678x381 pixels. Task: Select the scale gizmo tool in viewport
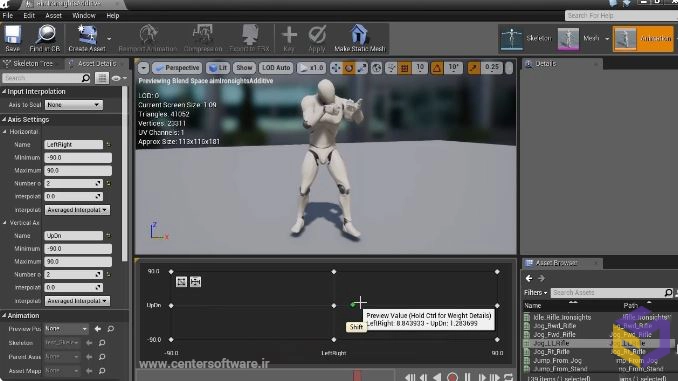tap(362, 68)
